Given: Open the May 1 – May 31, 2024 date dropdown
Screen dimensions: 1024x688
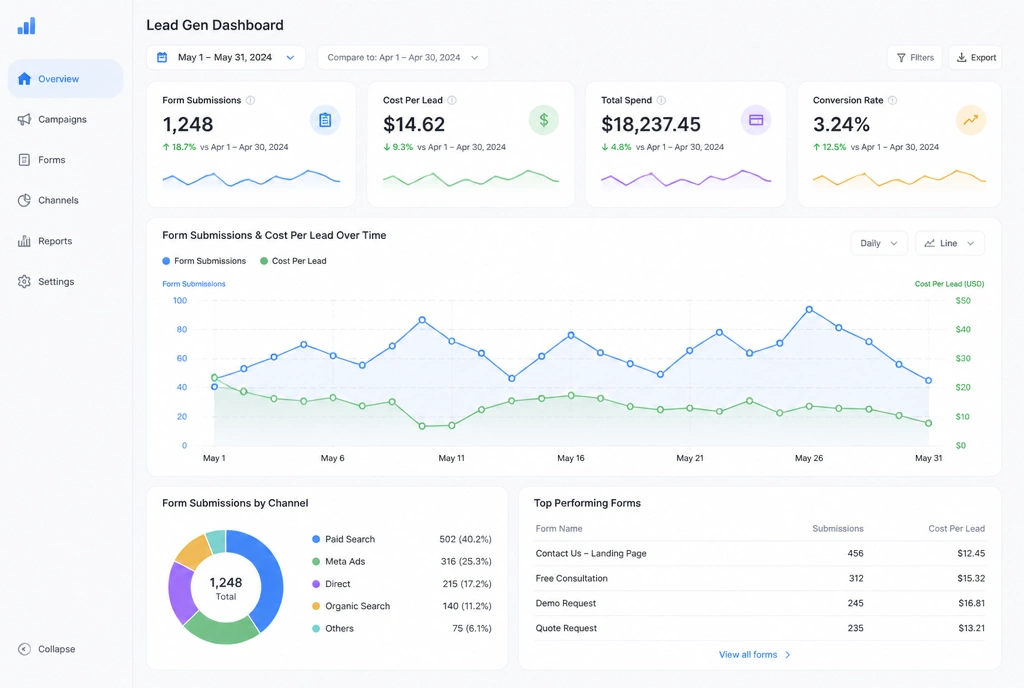Looking at the screenshot, I should (x=226, y=57).
